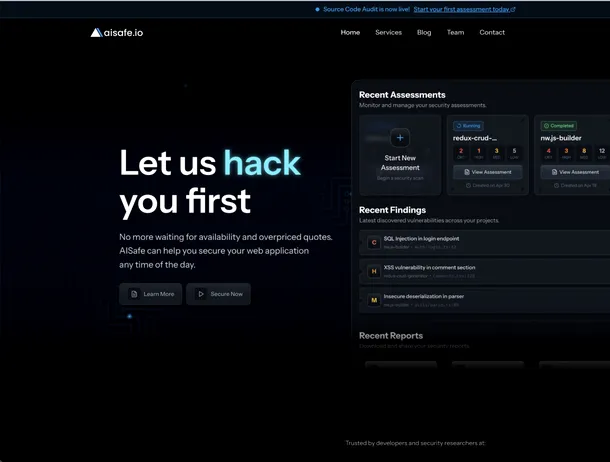Viewport: 610px width, 462px height.
Task: Click the H high severity badge
Action: [x=374, y=271]
